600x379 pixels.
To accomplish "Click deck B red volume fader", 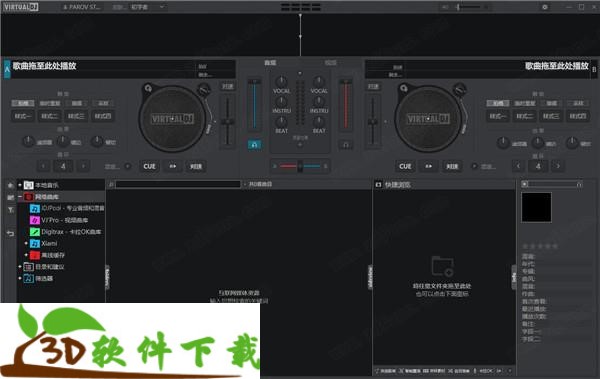I will (x=346, y=105).
